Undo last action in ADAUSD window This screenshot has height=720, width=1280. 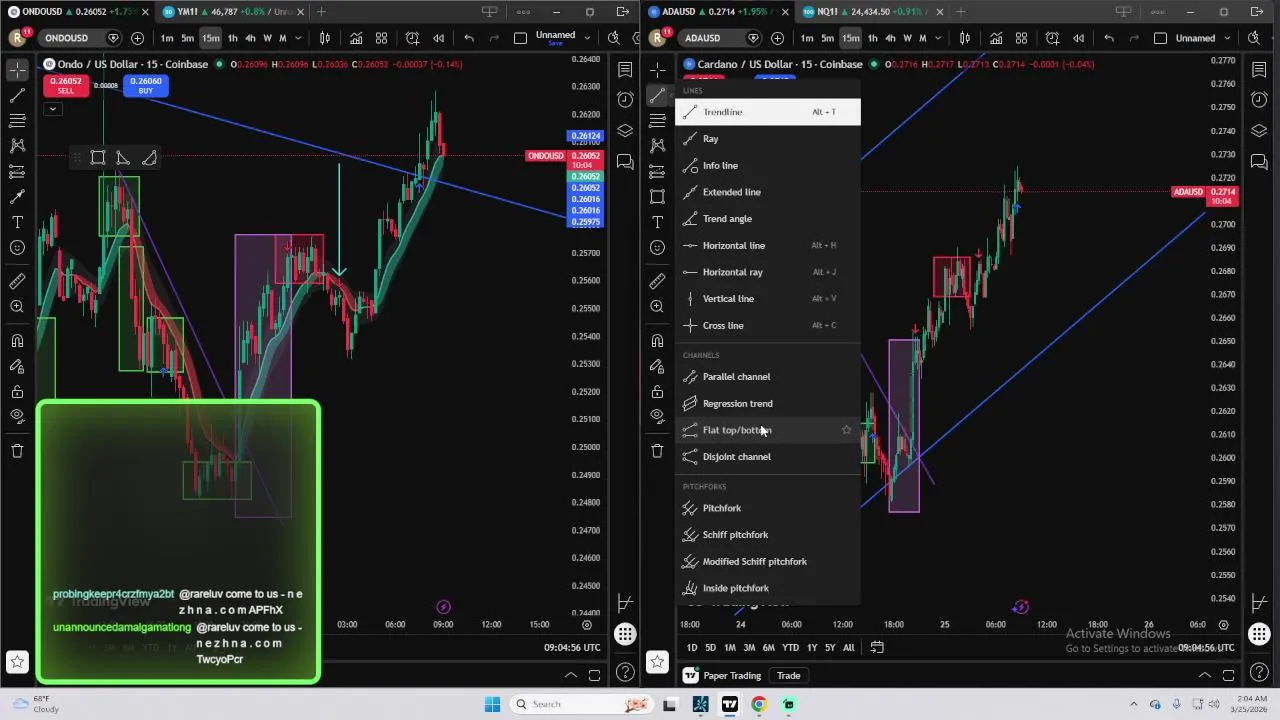point(1109,38)
